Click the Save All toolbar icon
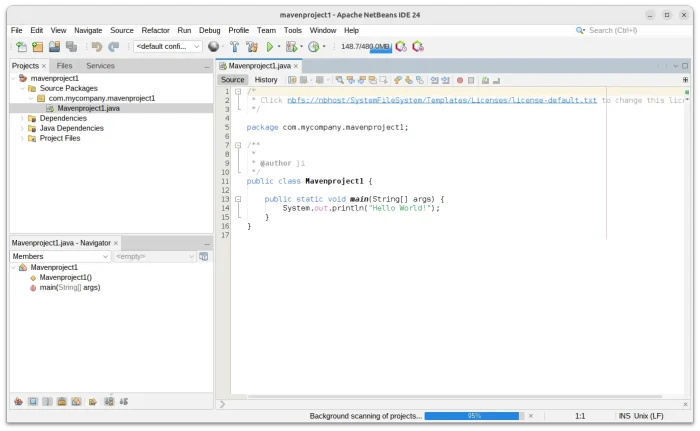 [71, 46]
